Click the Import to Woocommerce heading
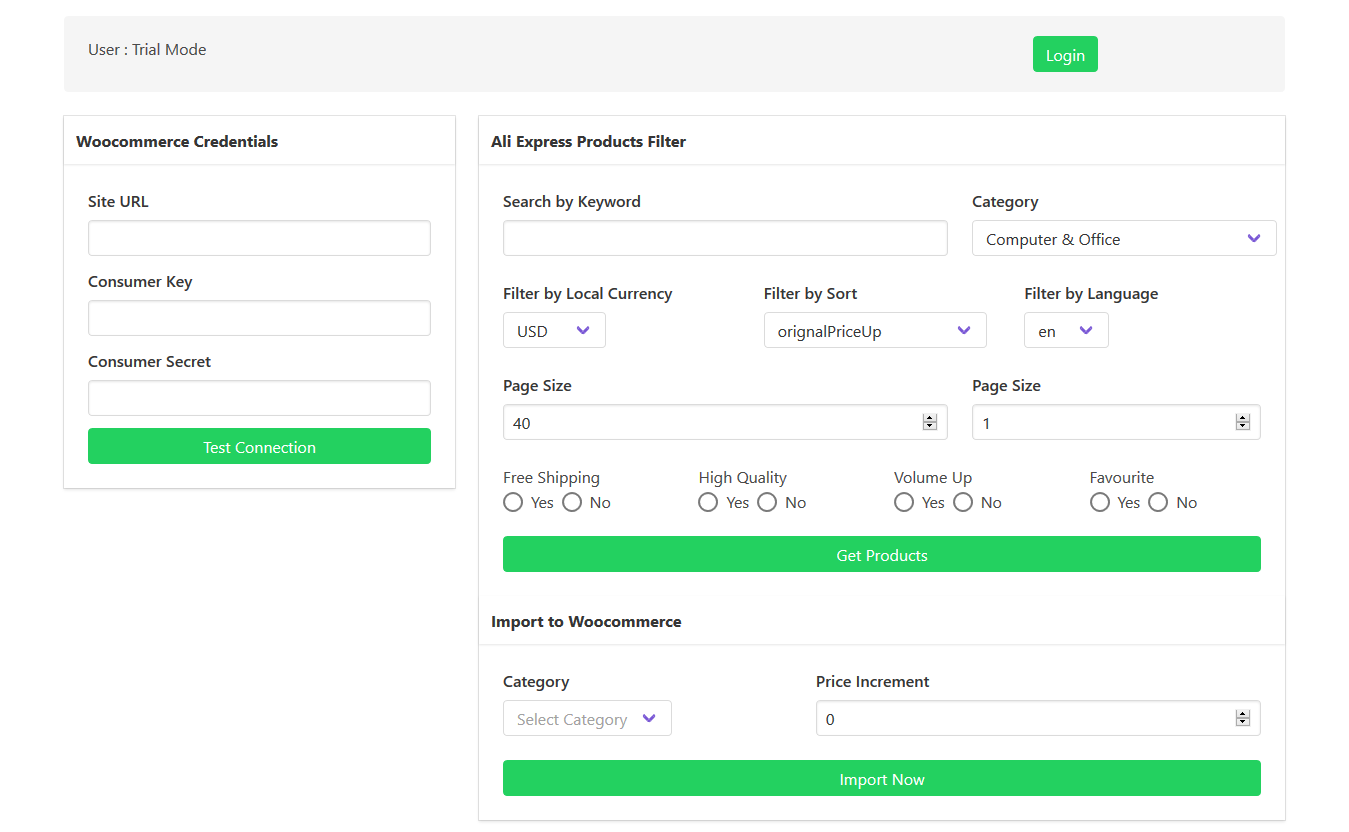This screenshot has width=1349, height=832. (x=586, y=621)
